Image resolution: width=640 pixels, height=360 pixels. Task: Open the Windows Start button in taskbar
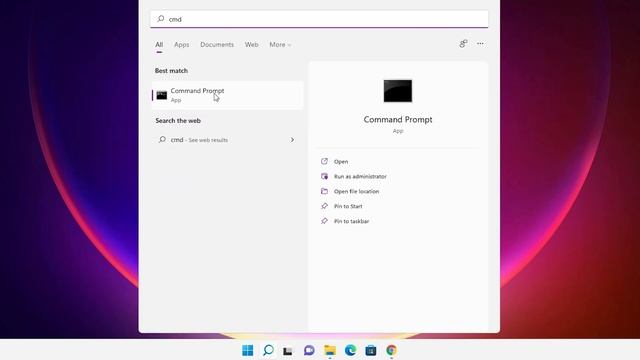click(248, 350)
